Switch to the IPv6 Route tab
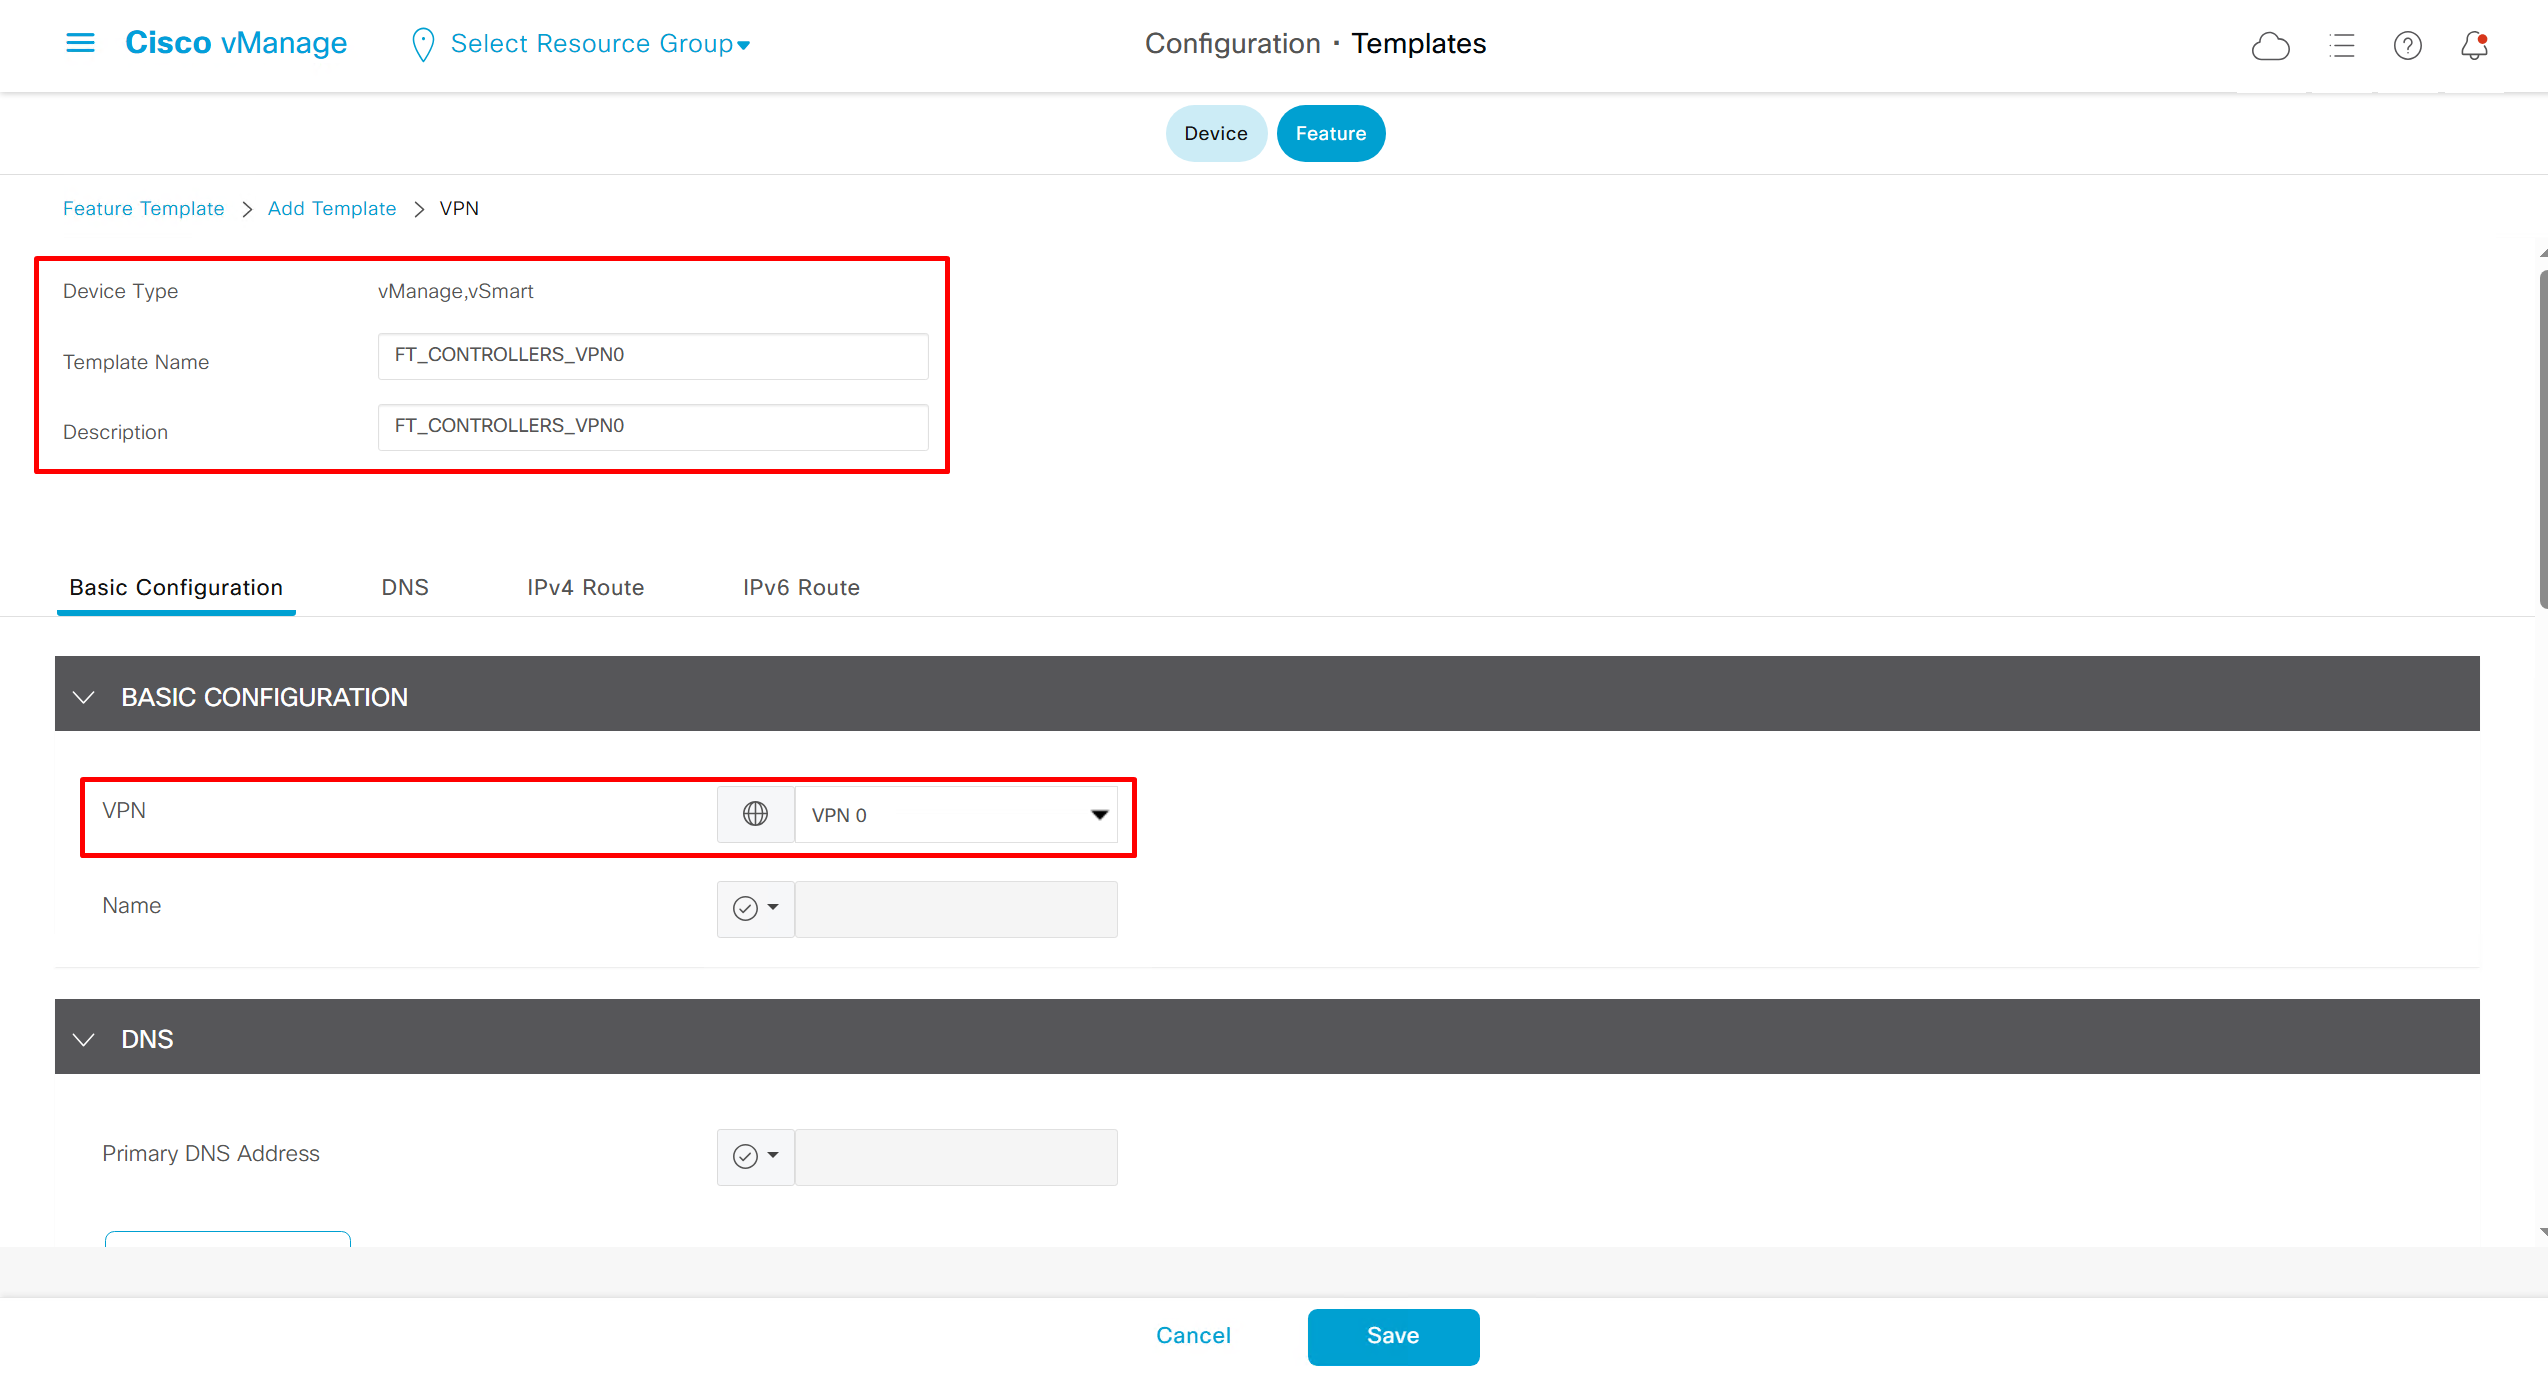The width and height of the screenshot is (2548, 1374). [x=800, y=587]
